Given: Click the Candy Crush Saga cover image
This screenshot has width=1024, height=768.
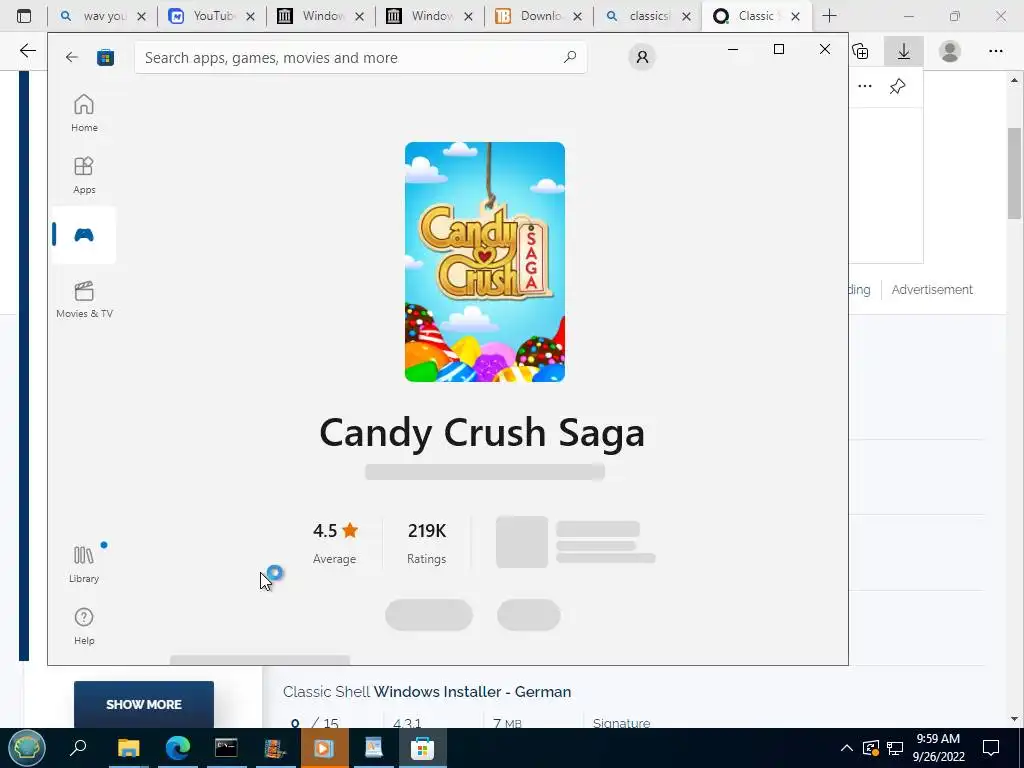Looking at the screenshot, I should [485, 262].
